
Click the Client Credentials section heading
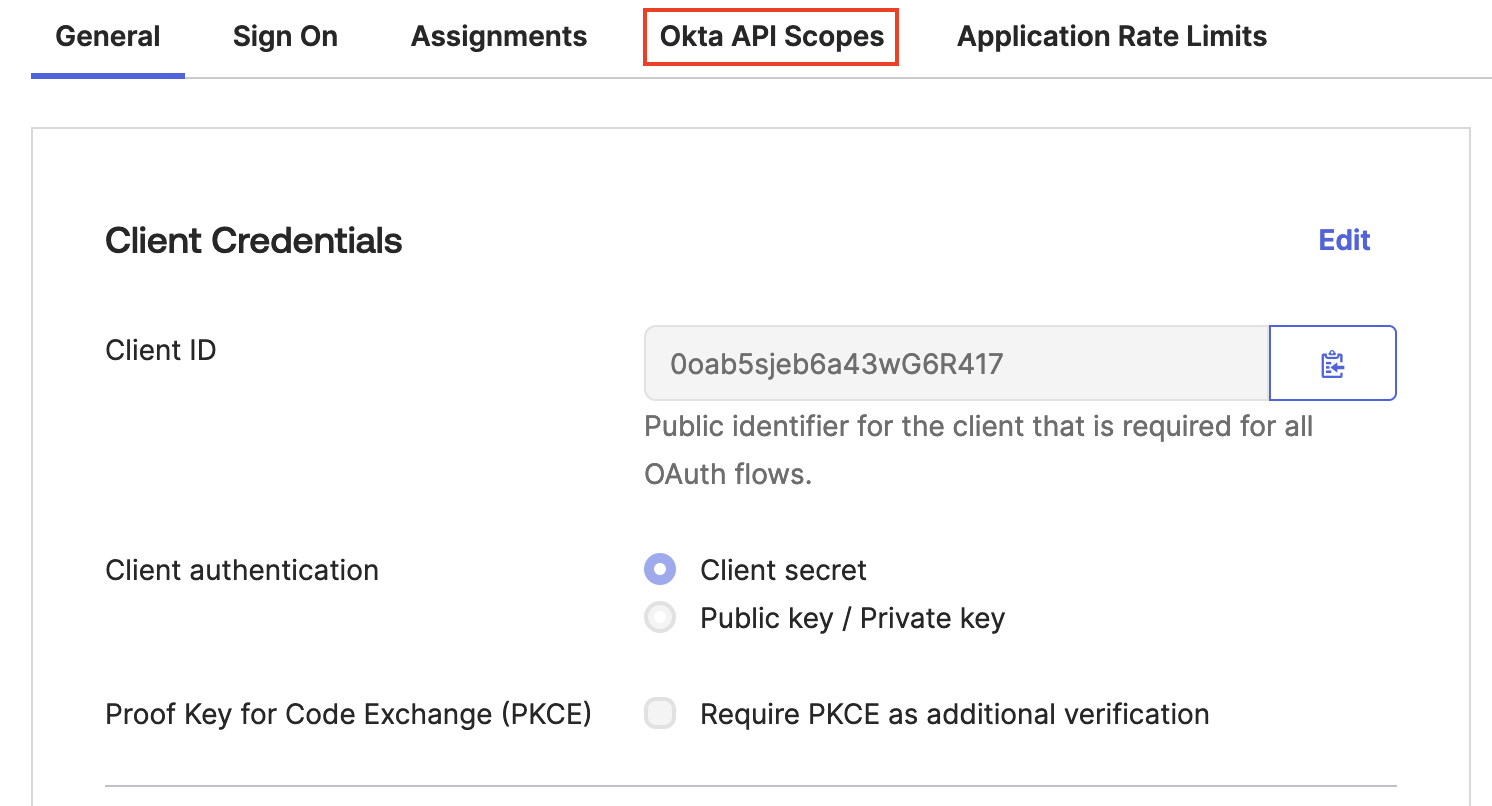click(x=253, y=241)
